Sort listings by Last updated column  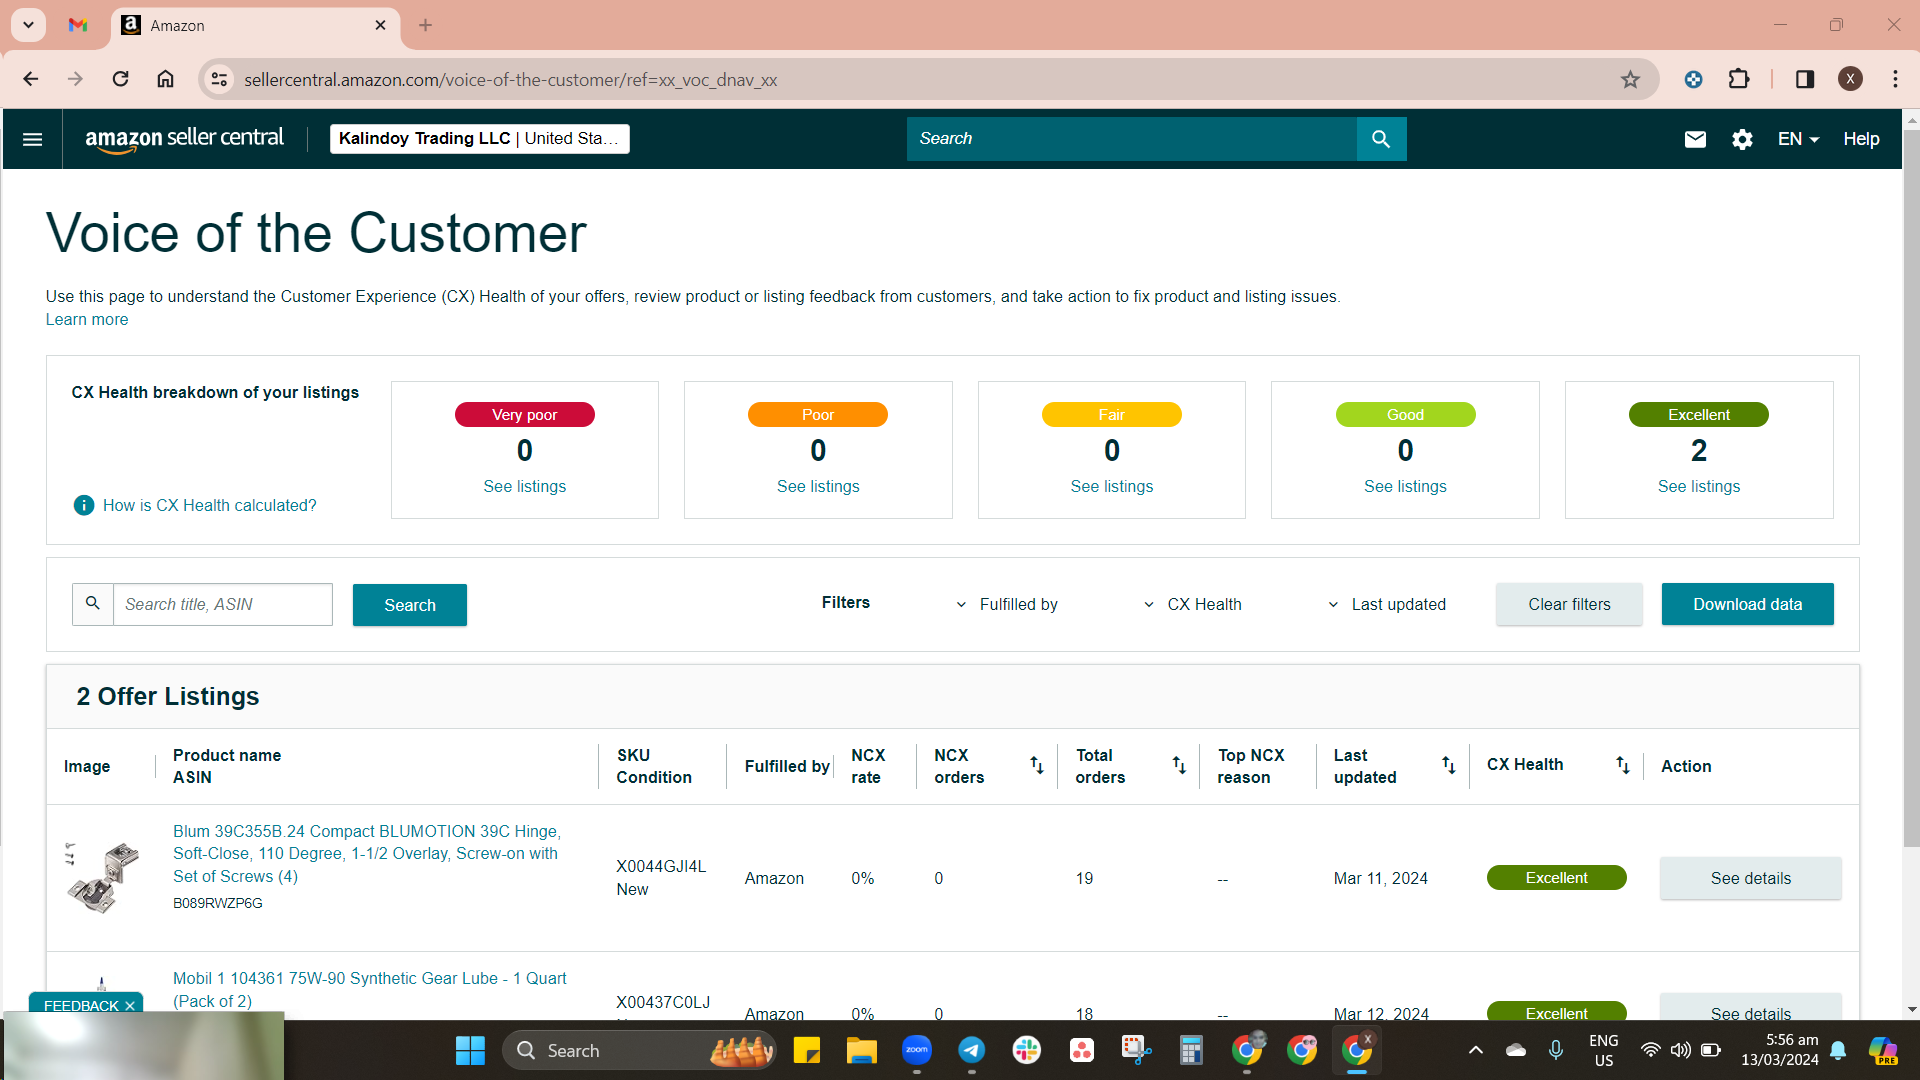pos(1448,765)
